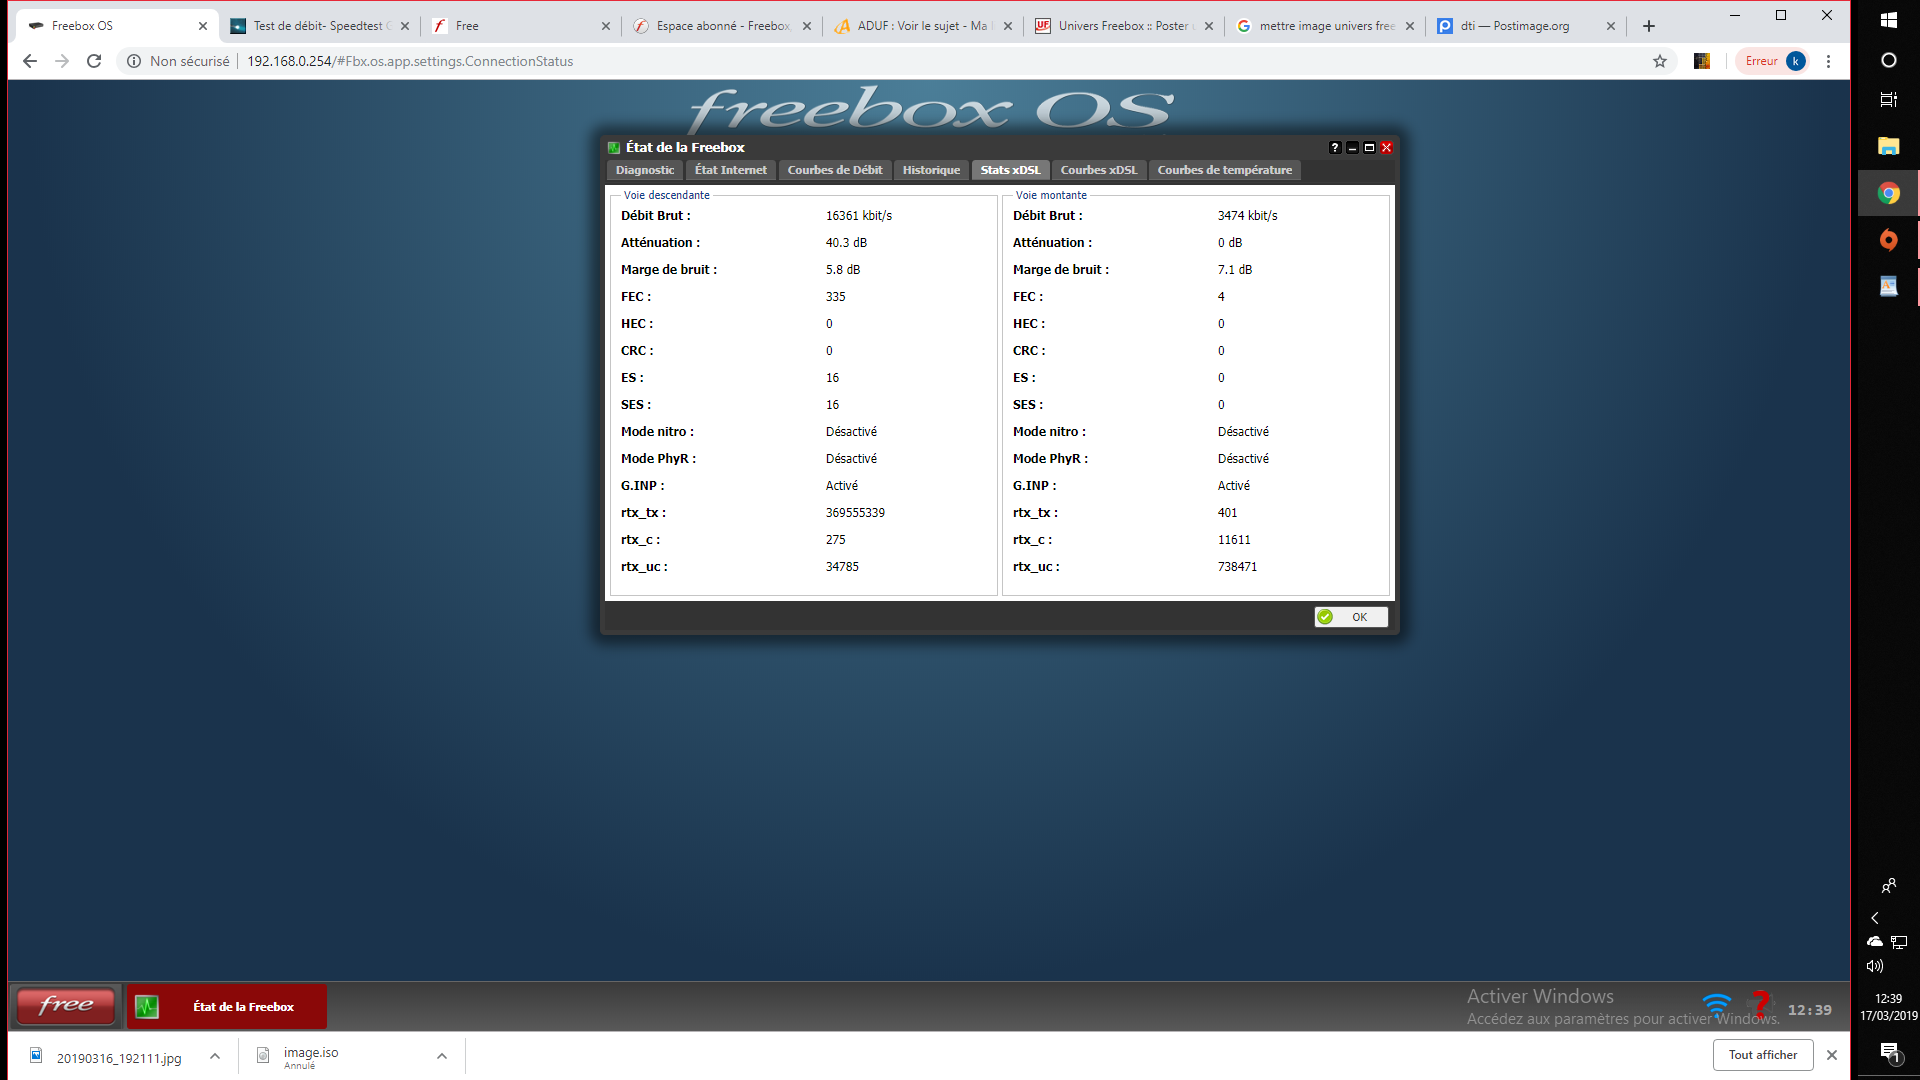
Task: Click downstream Débit Brut value 16361 kbit/s
Action: [859, 216]
